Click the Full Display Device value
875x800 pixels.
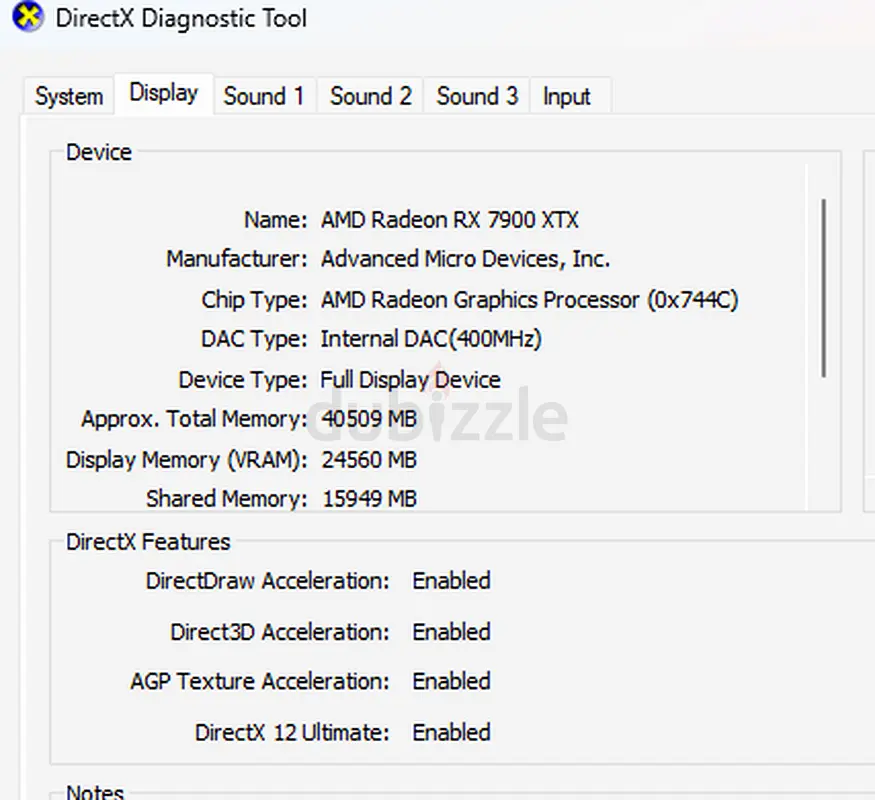pos(410,380)
